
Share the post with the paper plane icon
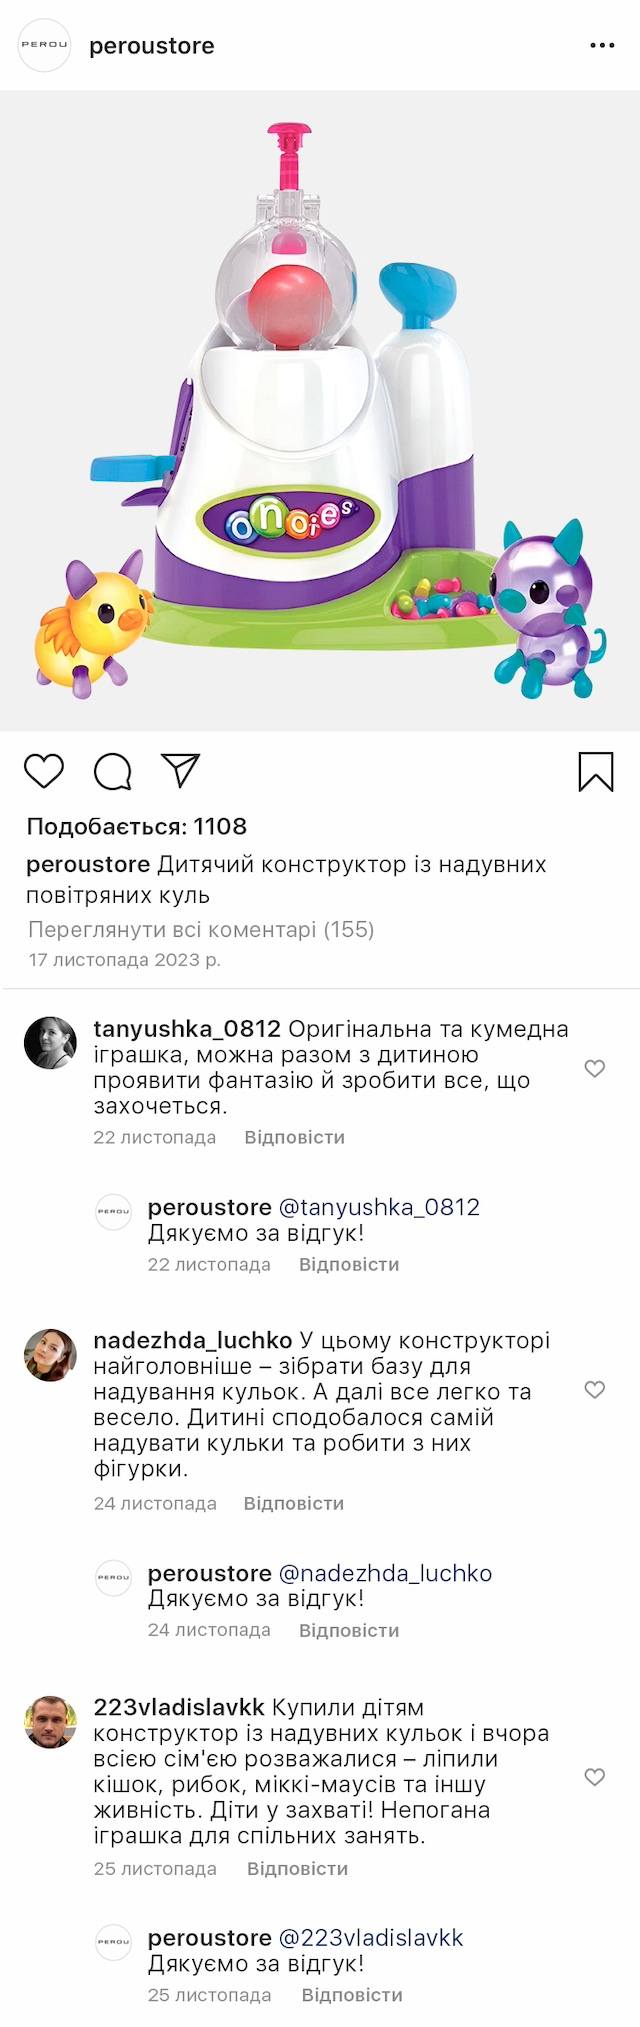click(x=181, y=770)
